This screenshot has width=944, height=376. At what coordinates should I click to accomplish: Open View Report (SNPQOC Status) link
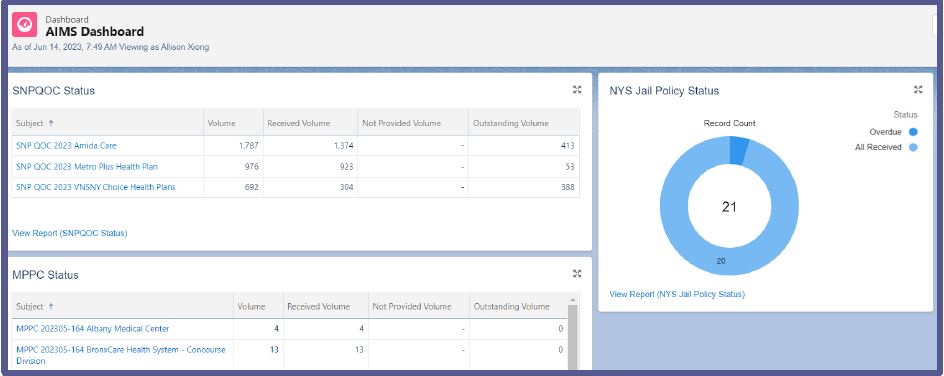tap(70, 233)
